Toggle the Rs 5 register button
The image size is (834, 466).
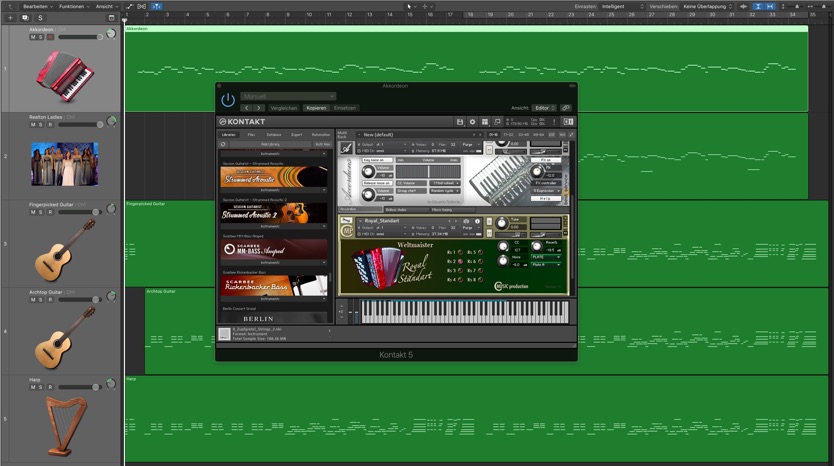(x=480, y=252)
